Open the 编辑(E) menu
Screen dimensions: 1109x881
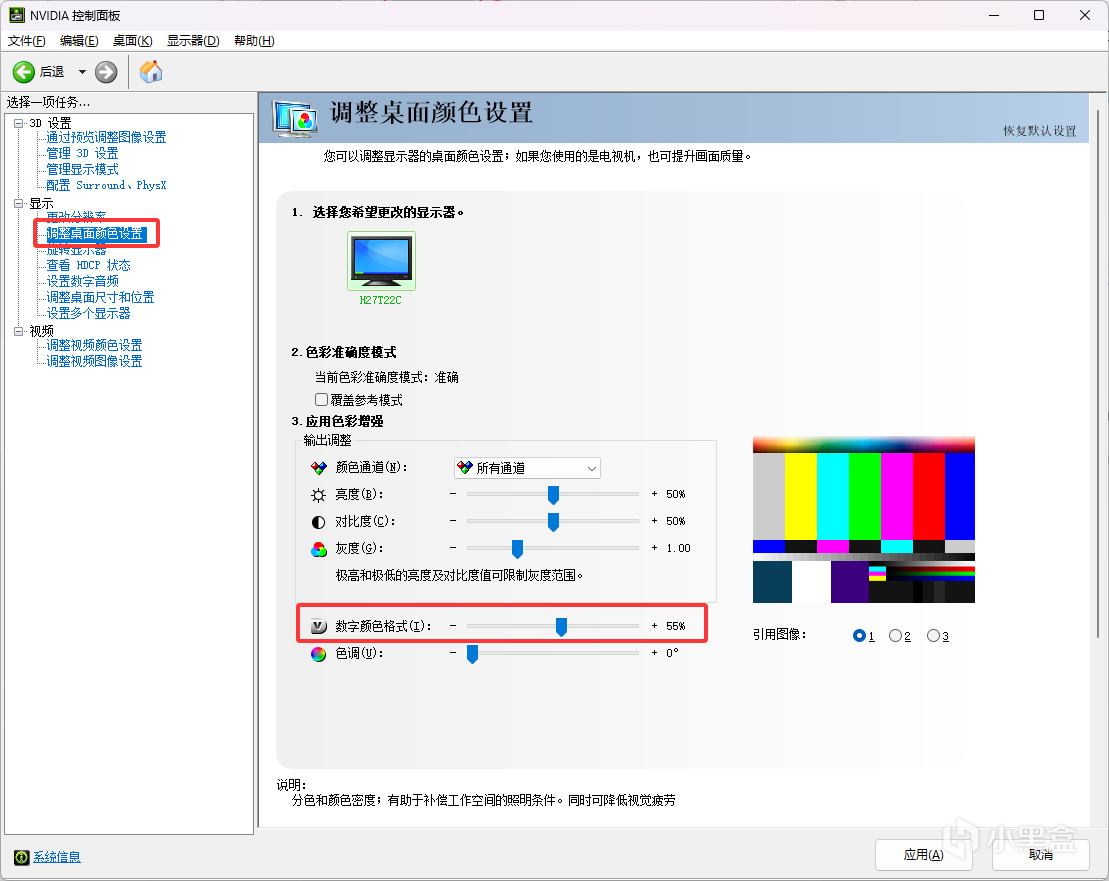tap(79, 41)
